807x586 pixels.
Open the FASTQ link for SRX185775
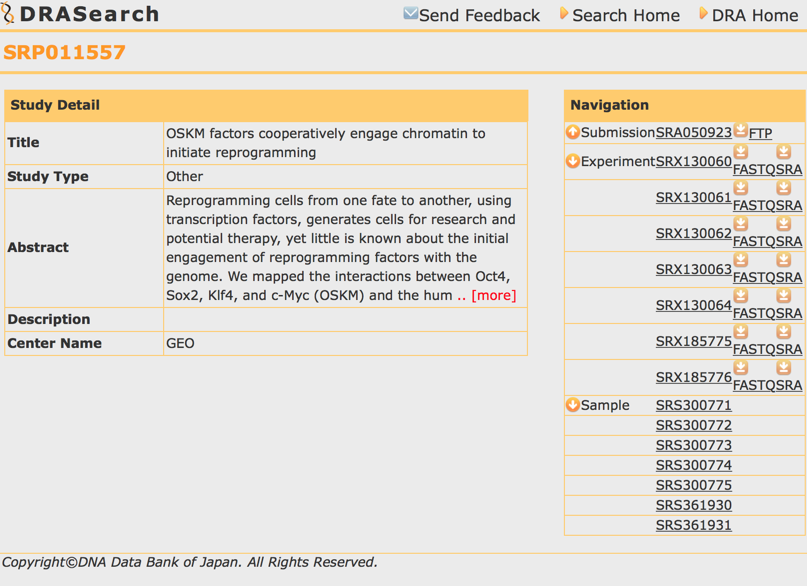click(x=755, y=349)
